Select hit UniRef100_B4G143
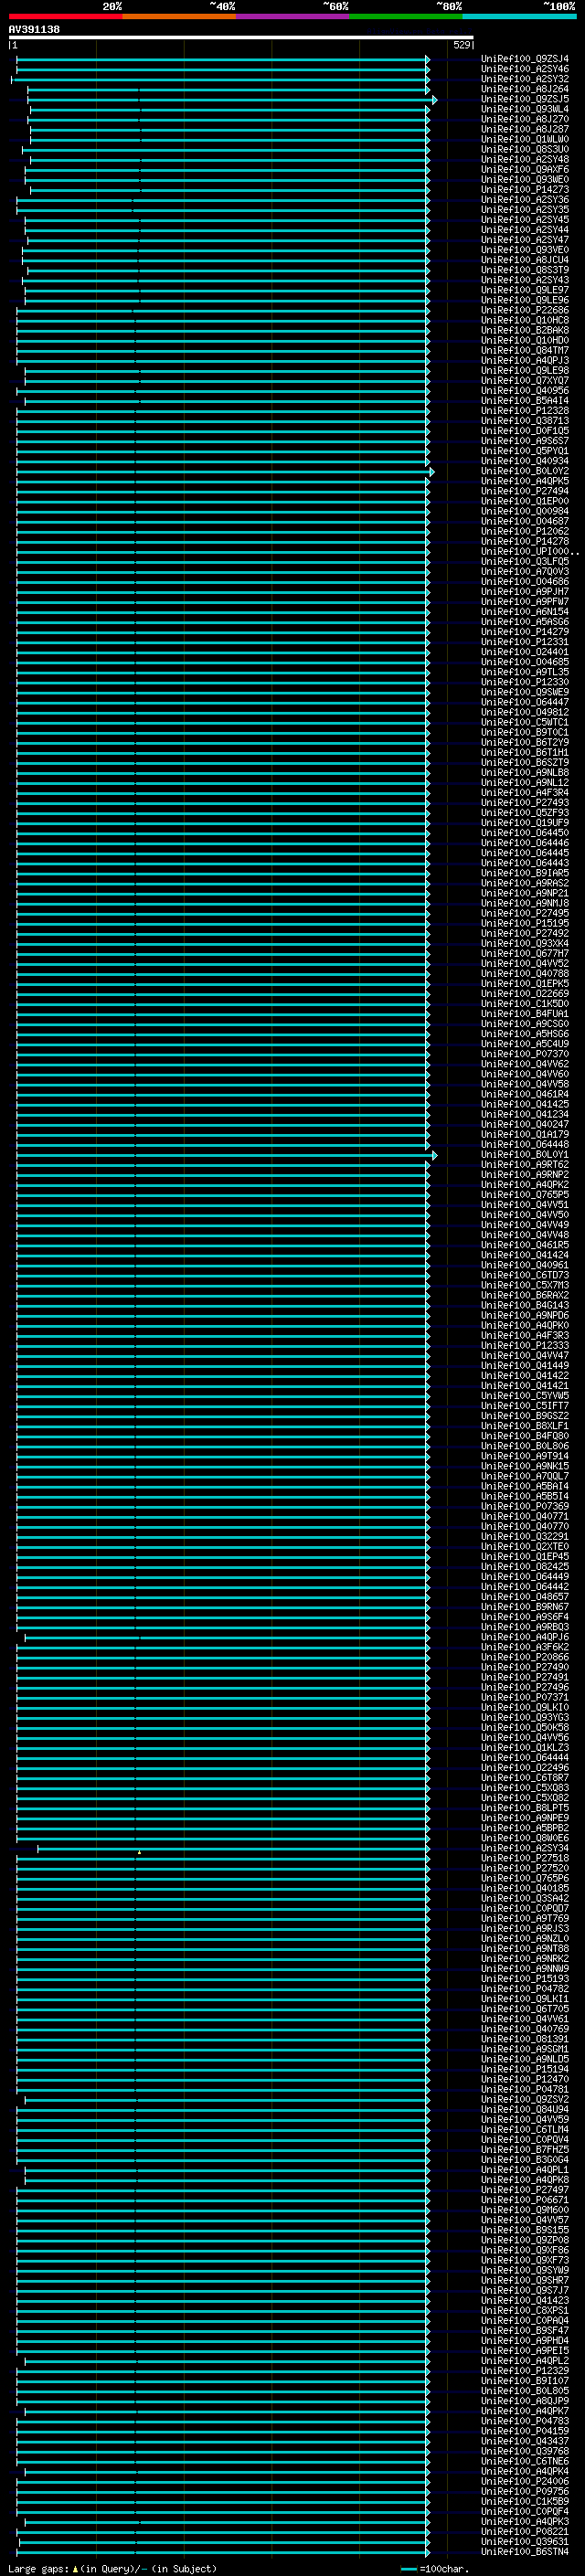585x2576 pixels. click(524, 1306)
